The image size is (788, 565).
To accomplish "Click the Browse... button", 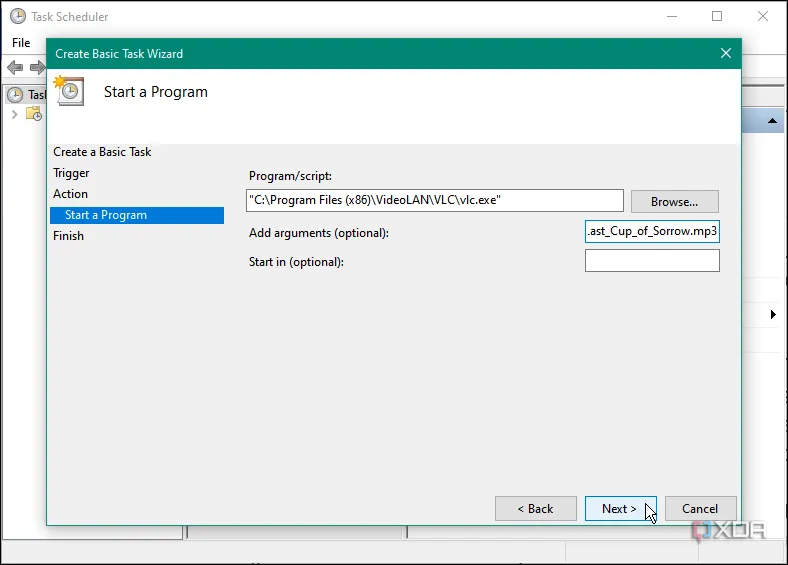I will (674, 201).
